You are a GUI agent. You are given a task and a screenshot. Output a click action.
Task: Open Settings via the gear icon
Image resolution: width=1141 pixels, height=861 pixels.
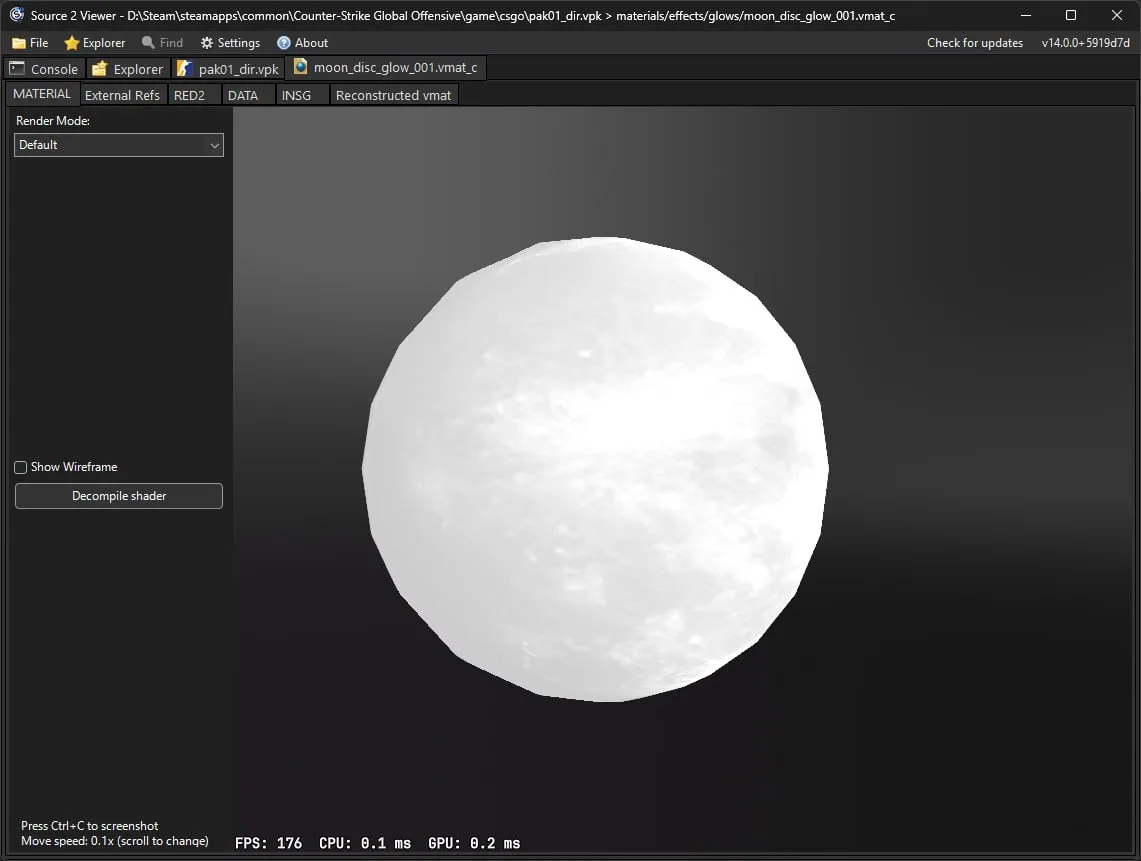207,43
